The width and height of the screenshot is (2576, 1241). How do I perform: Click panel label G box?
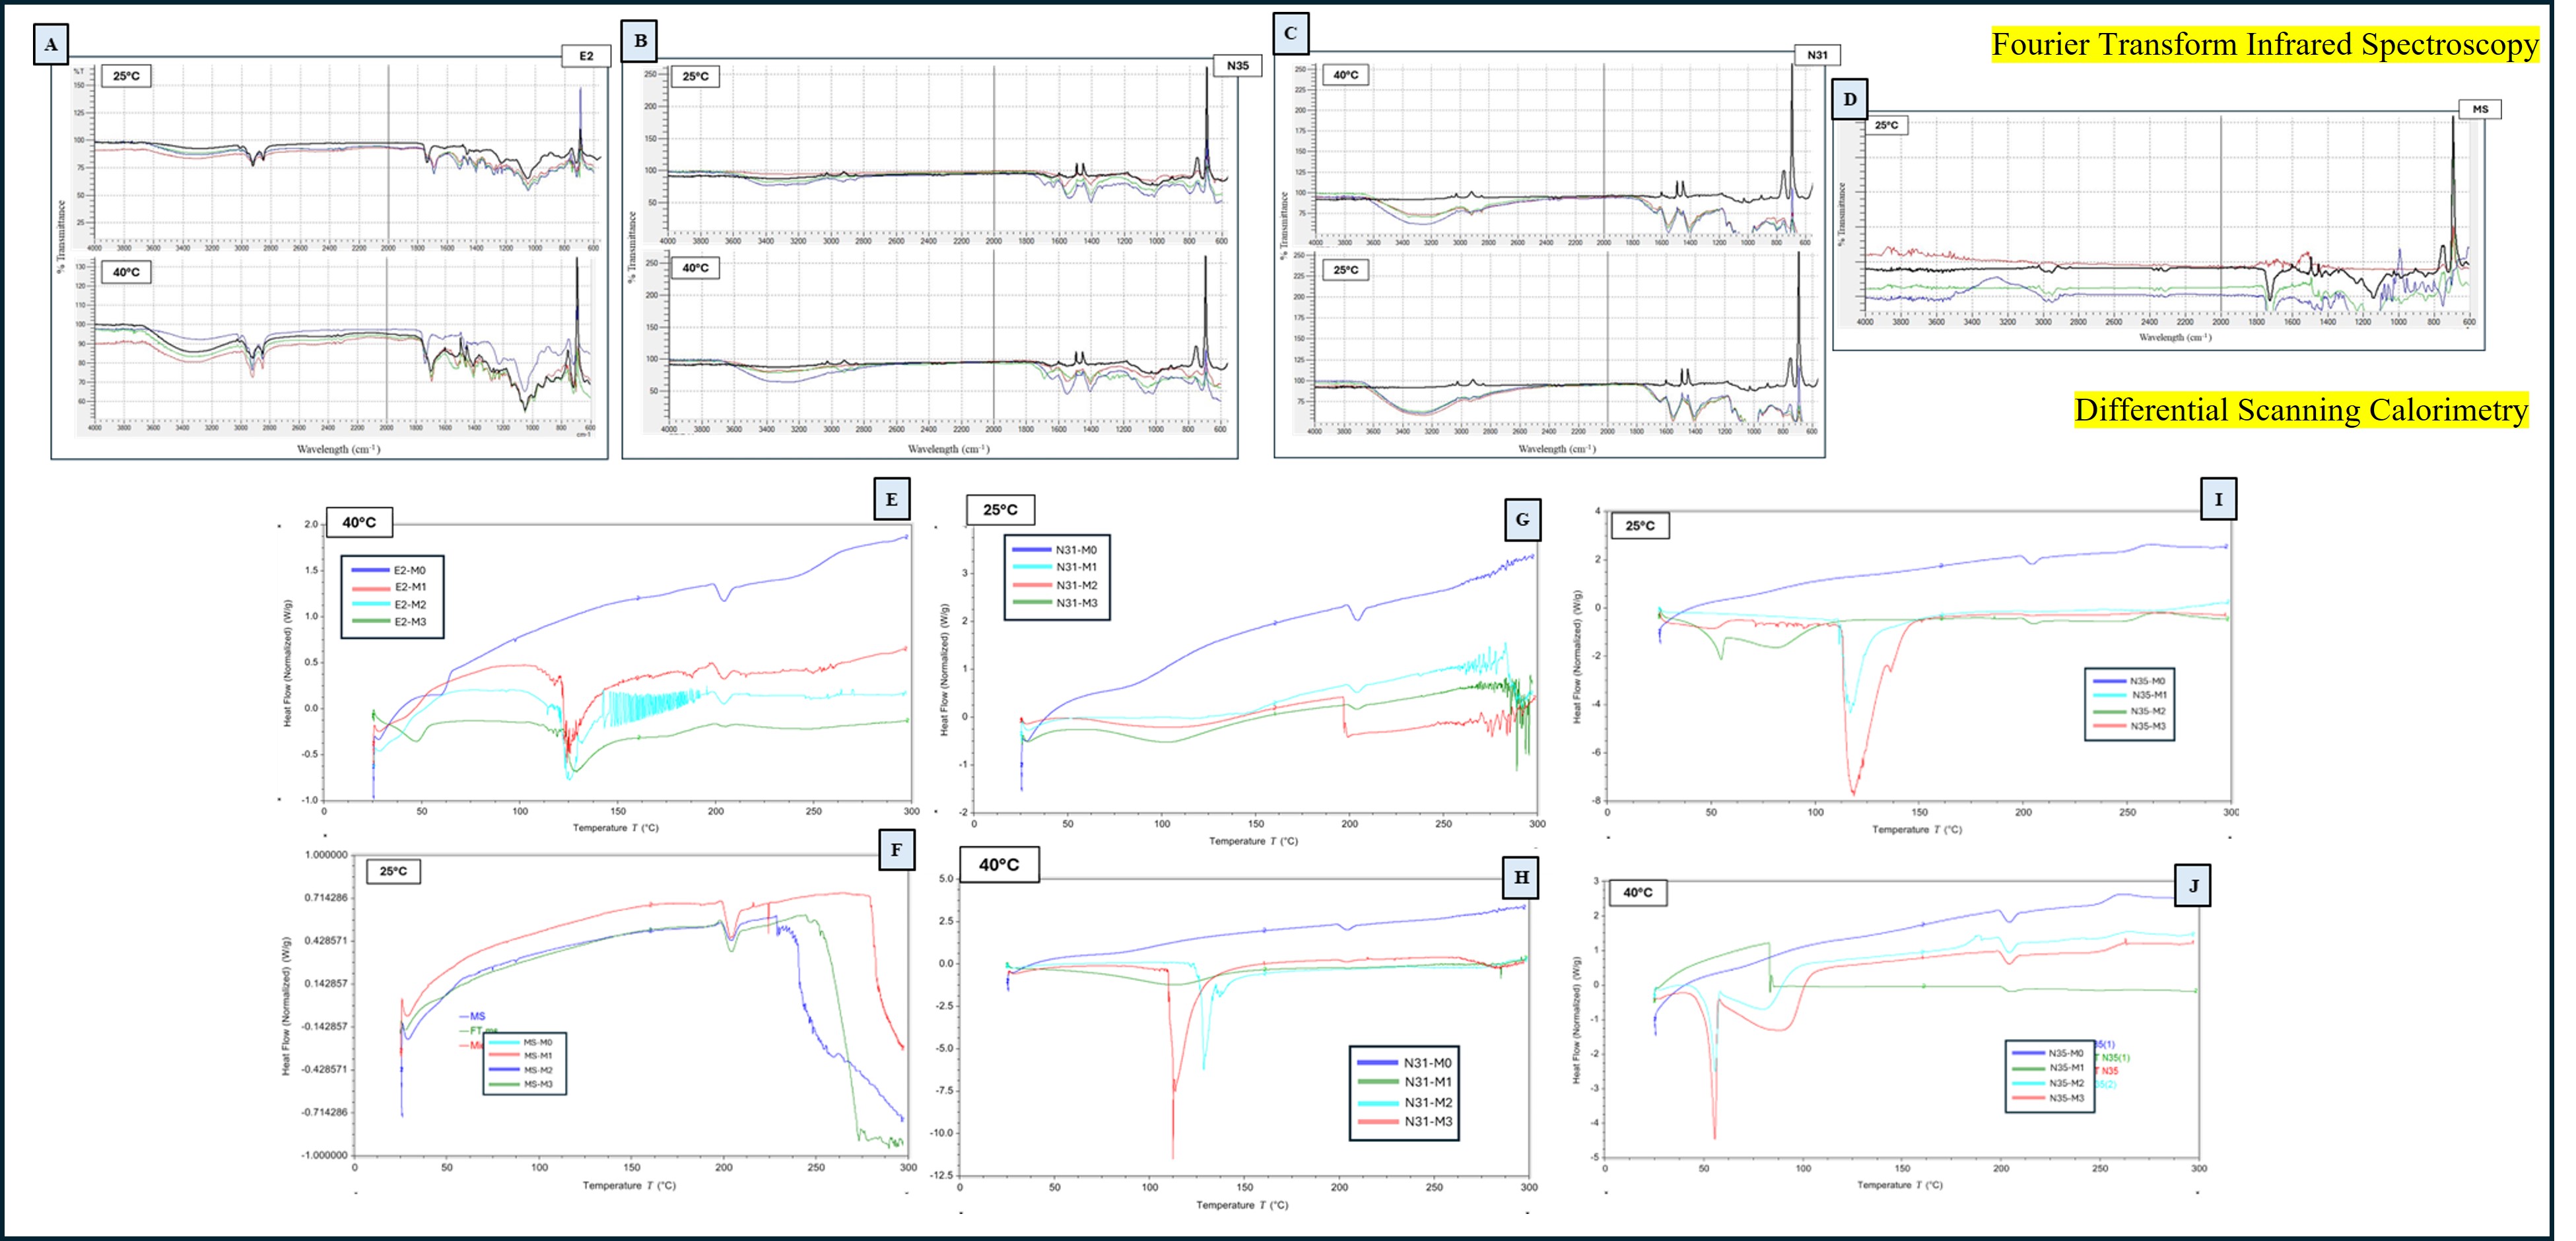[1522, 519]
